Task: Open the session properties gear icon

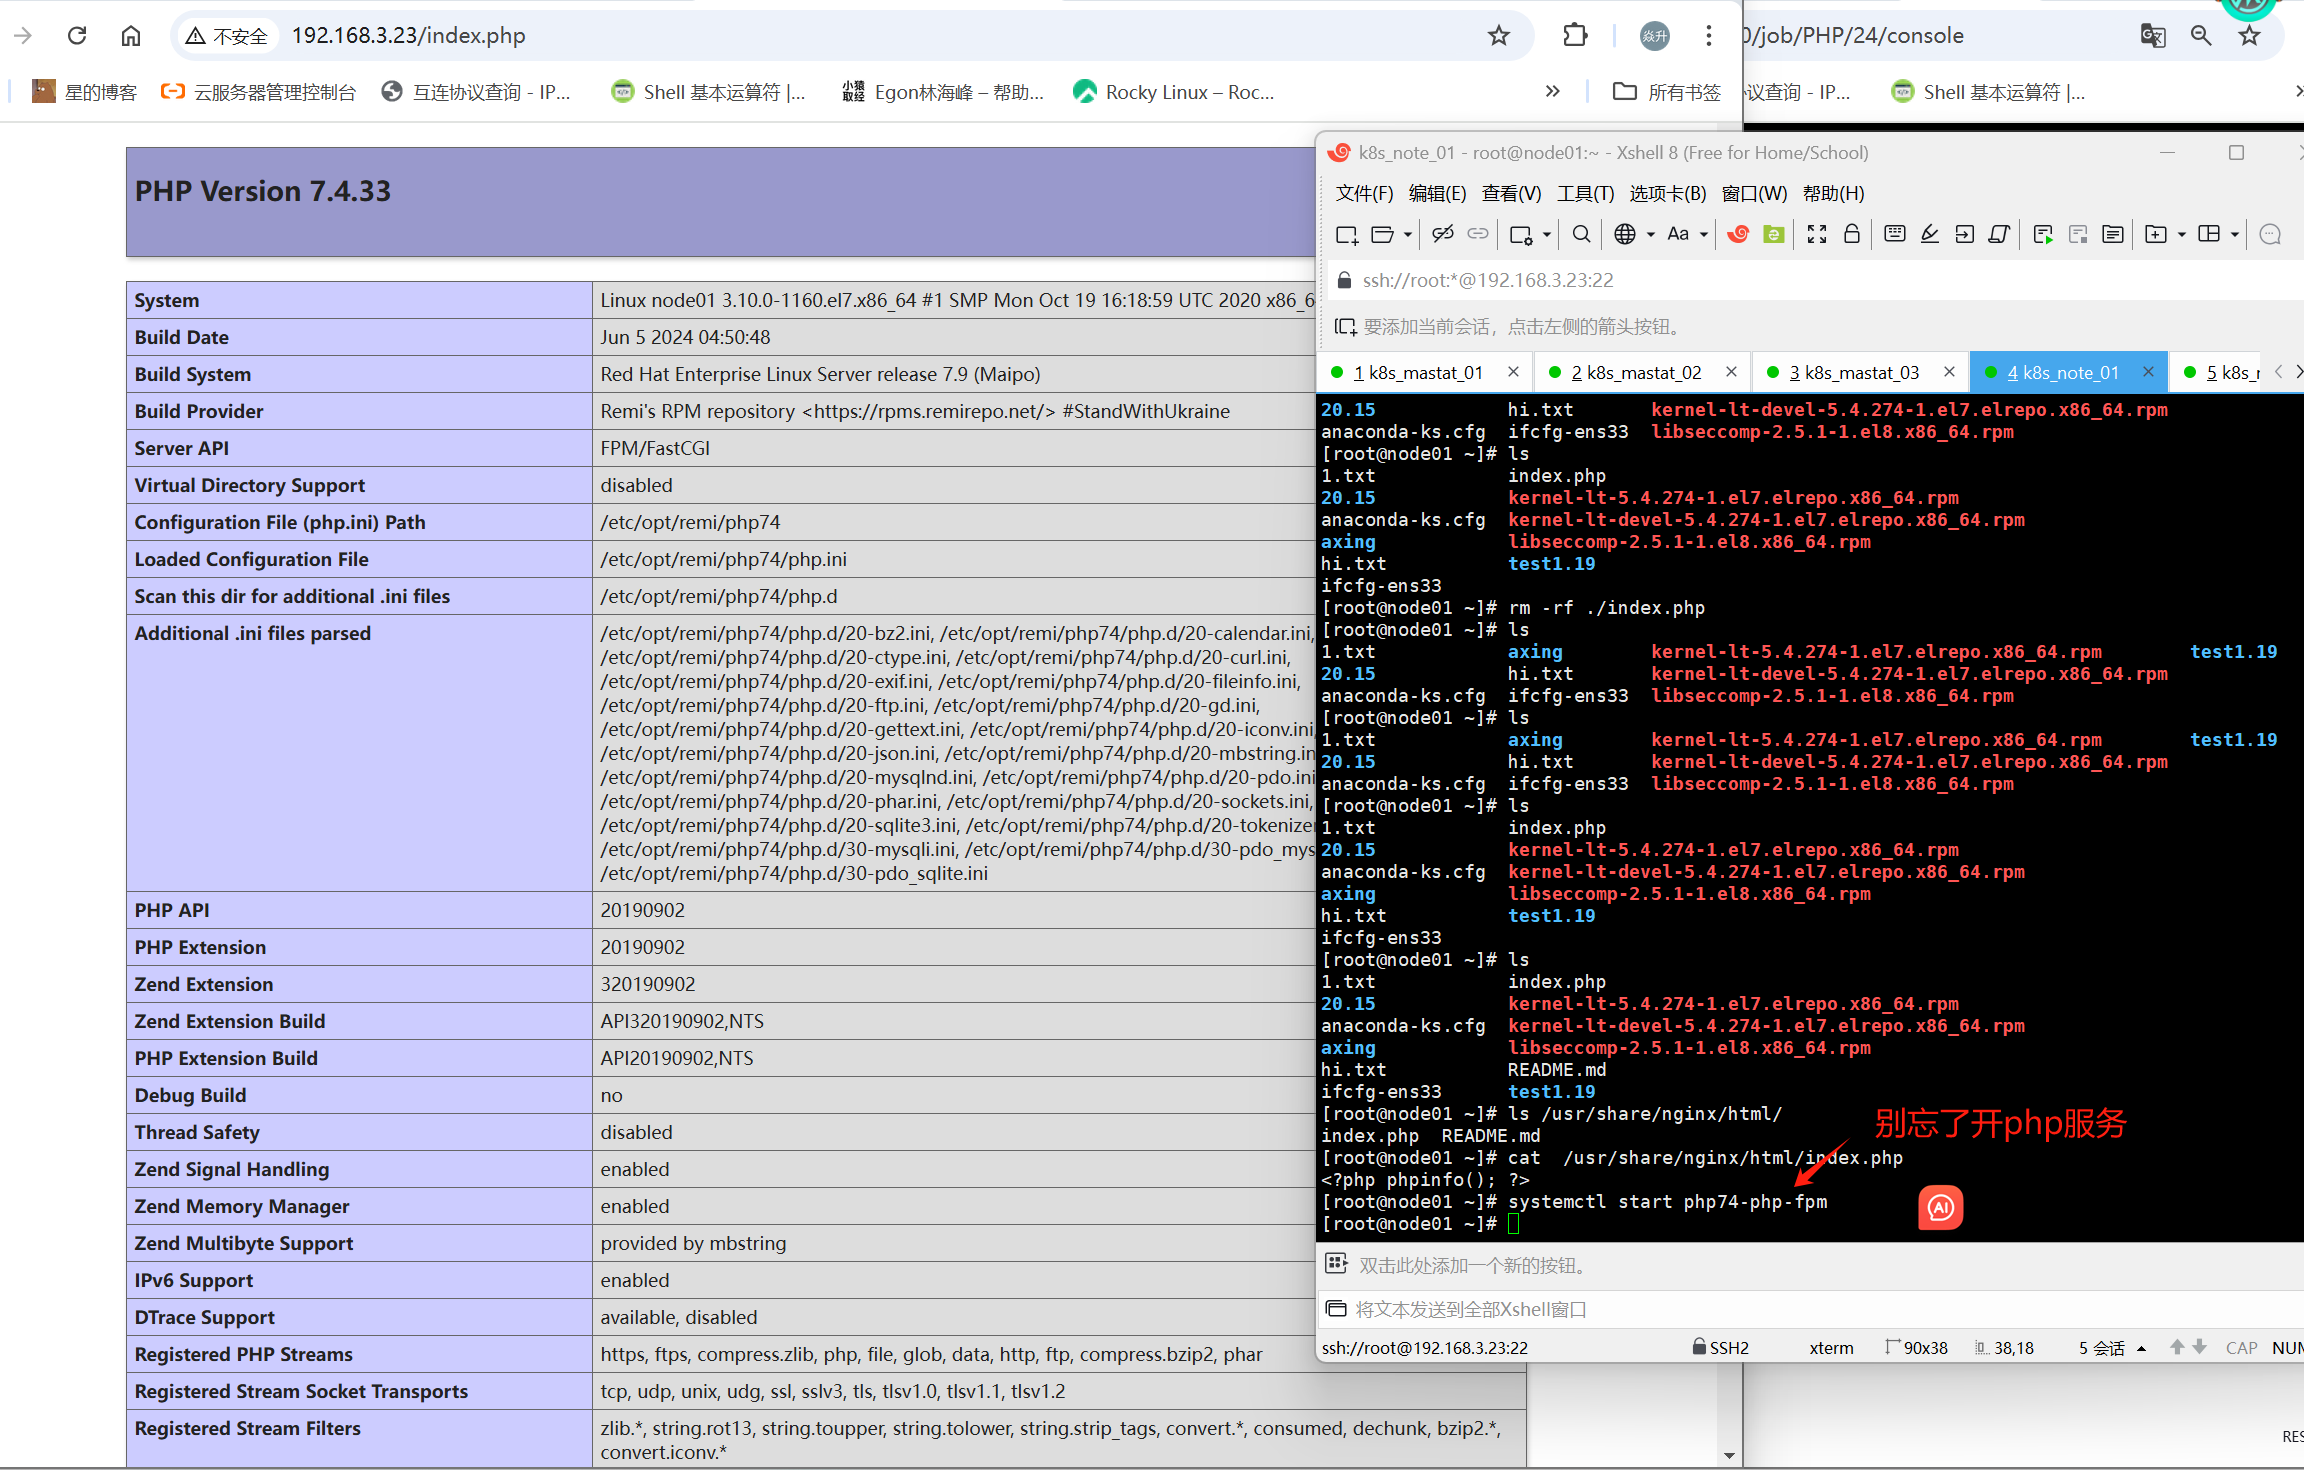Action: click(x=1521, y=234)
